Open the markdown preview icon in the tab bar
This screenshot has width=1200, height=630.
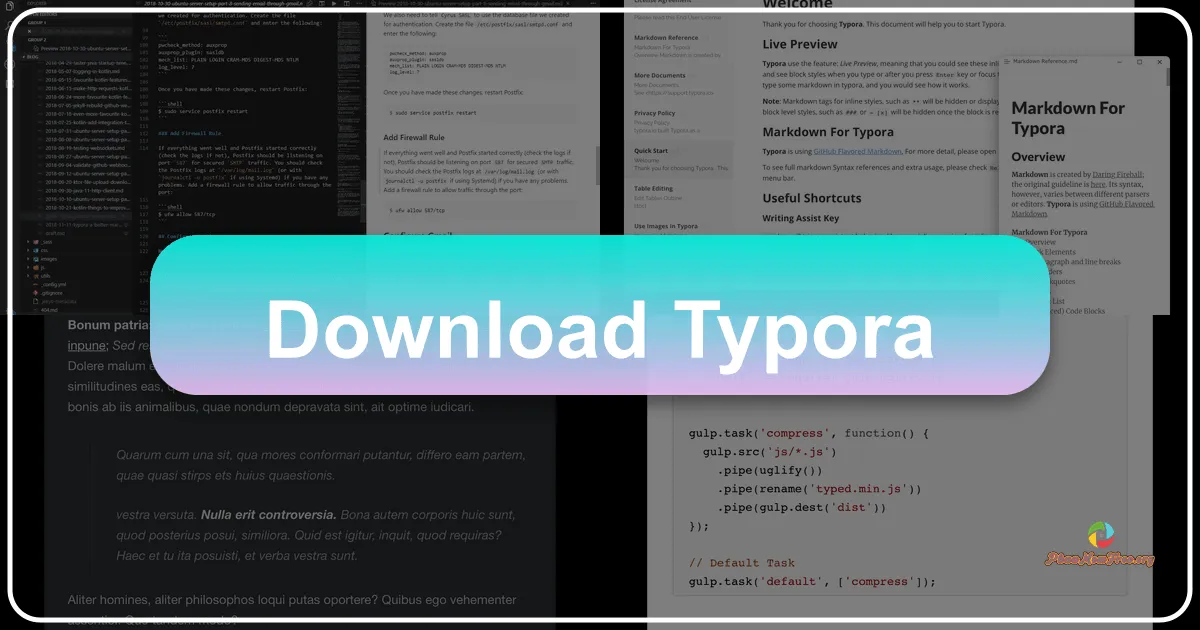click(x=322, y=4)
